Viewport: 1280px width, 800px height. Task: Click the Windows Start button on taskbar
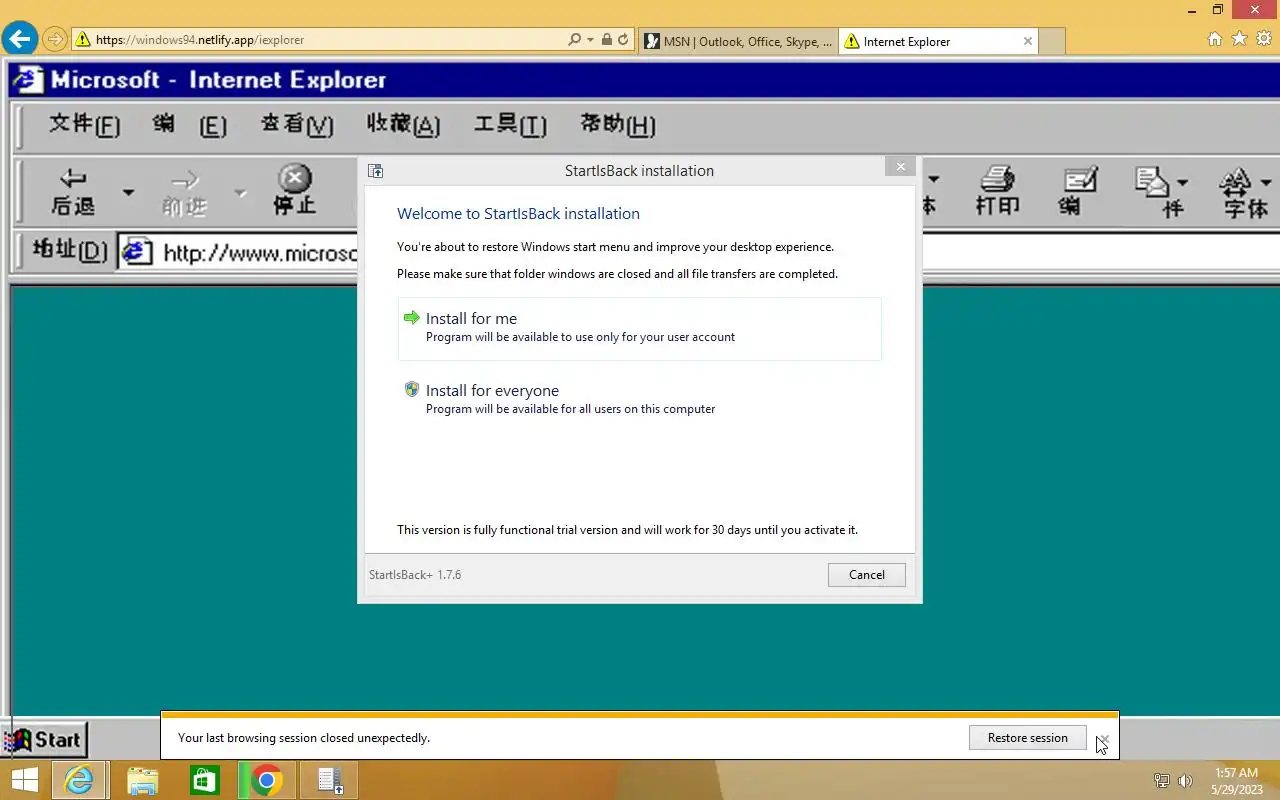click(24, 780)
